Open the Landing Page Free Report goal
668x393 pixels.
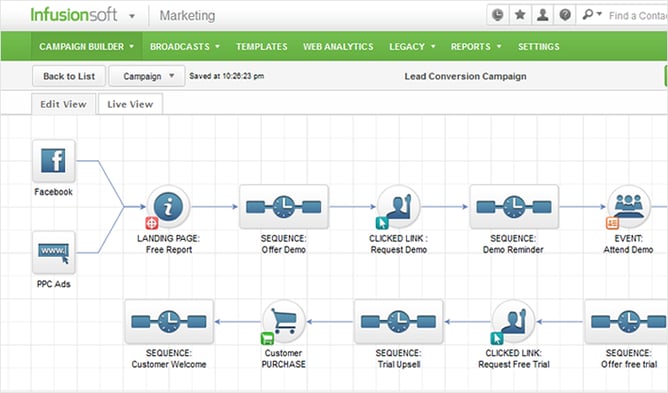coord(168,207)
